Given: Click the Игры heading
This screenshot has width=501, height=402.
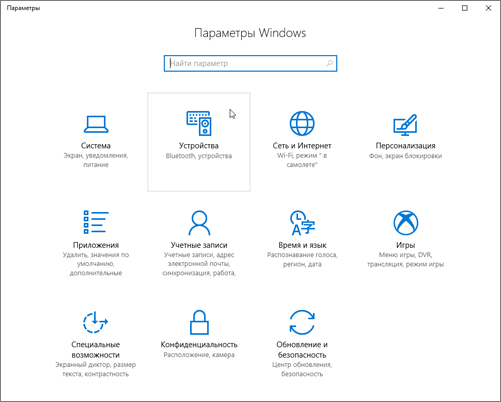Looking at the screenshot, I should [x=405, y=245].
